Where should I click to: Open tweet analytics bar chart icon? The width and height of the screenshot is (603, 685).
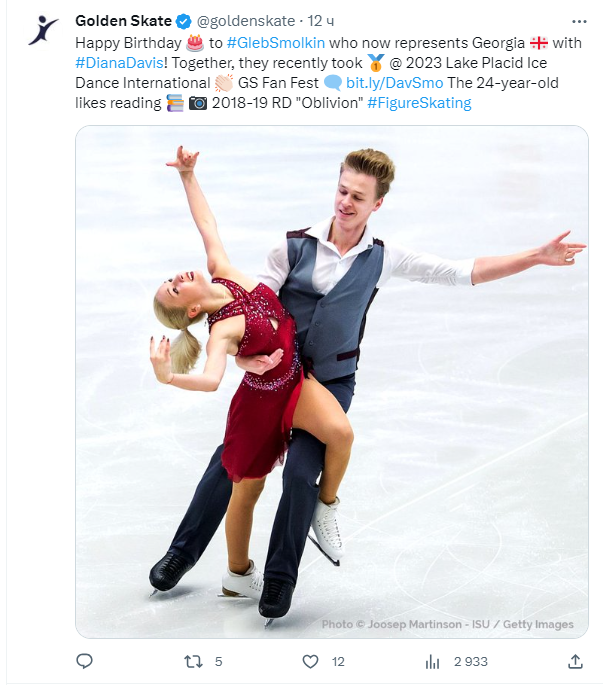point(432,662)
